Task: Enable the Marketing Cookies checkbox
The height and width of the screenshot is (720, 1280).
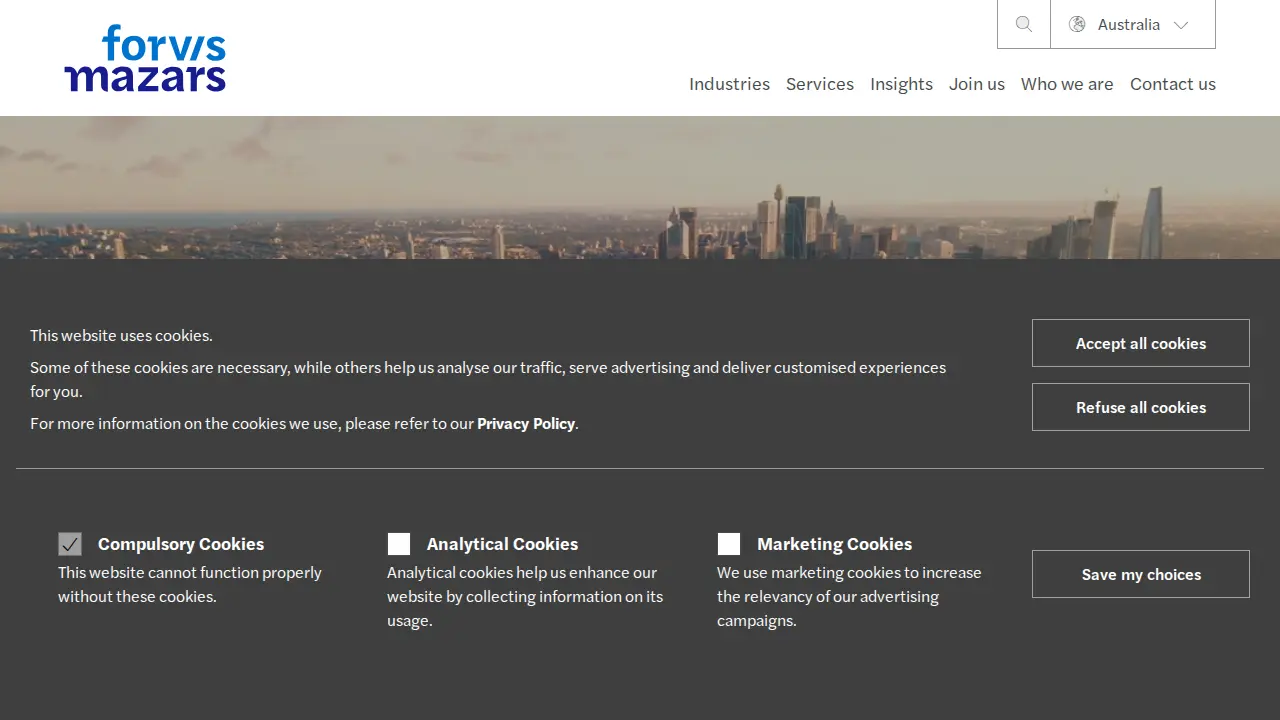Action: (729, 544)
